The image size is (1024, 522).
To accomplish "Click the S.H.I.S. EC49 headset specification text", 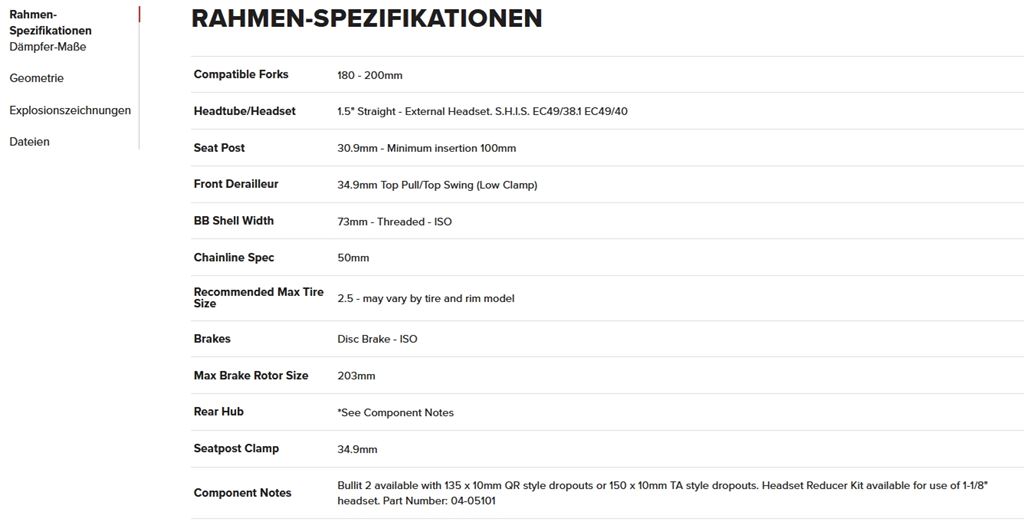I will point(482,111).
